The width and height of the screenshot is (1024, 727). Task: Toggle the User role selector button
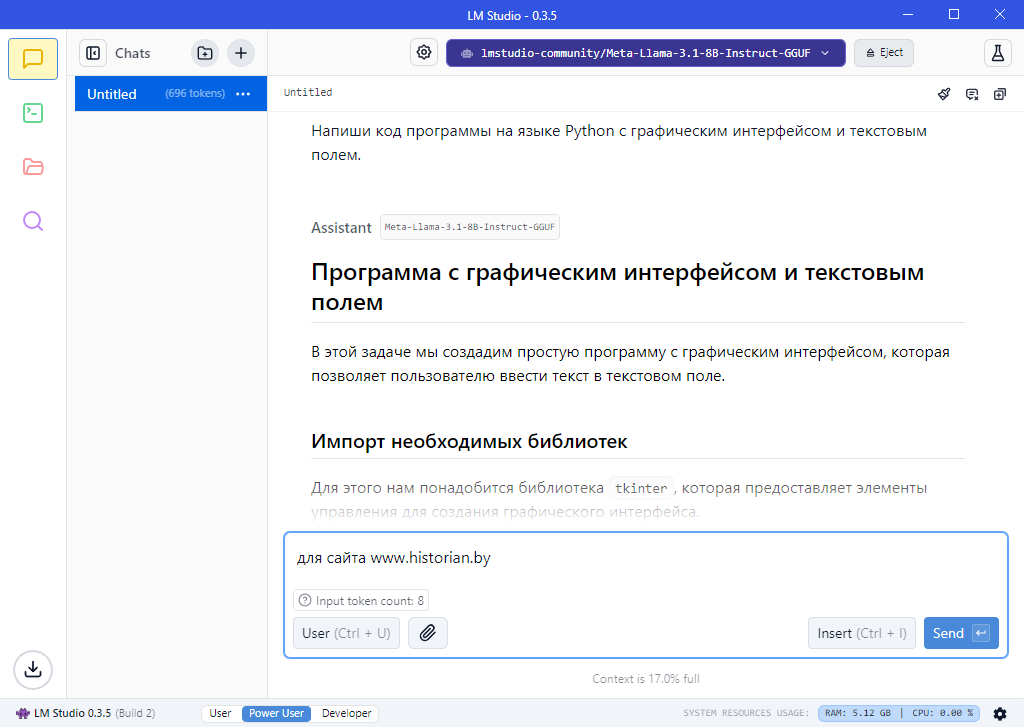(x=346, y=633)
